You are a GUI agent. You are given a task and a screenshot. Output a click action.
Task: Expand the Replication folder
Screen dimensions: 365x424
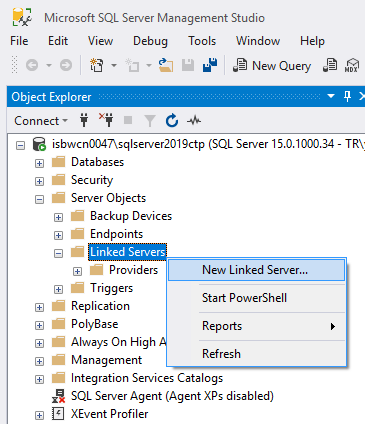[x=39, y=307]
